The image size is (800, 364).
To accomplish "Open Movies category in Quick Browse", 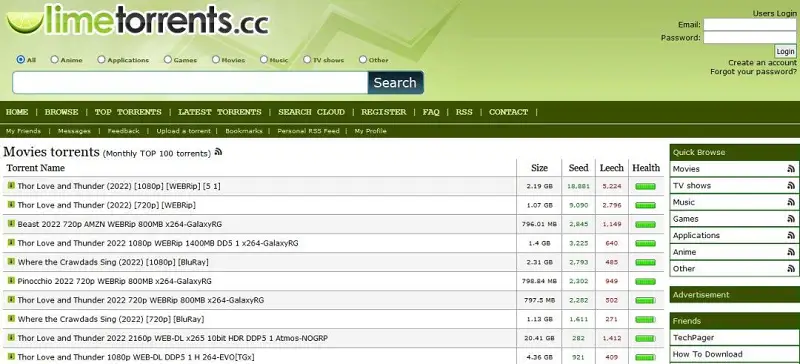I will tap(686, 169).
